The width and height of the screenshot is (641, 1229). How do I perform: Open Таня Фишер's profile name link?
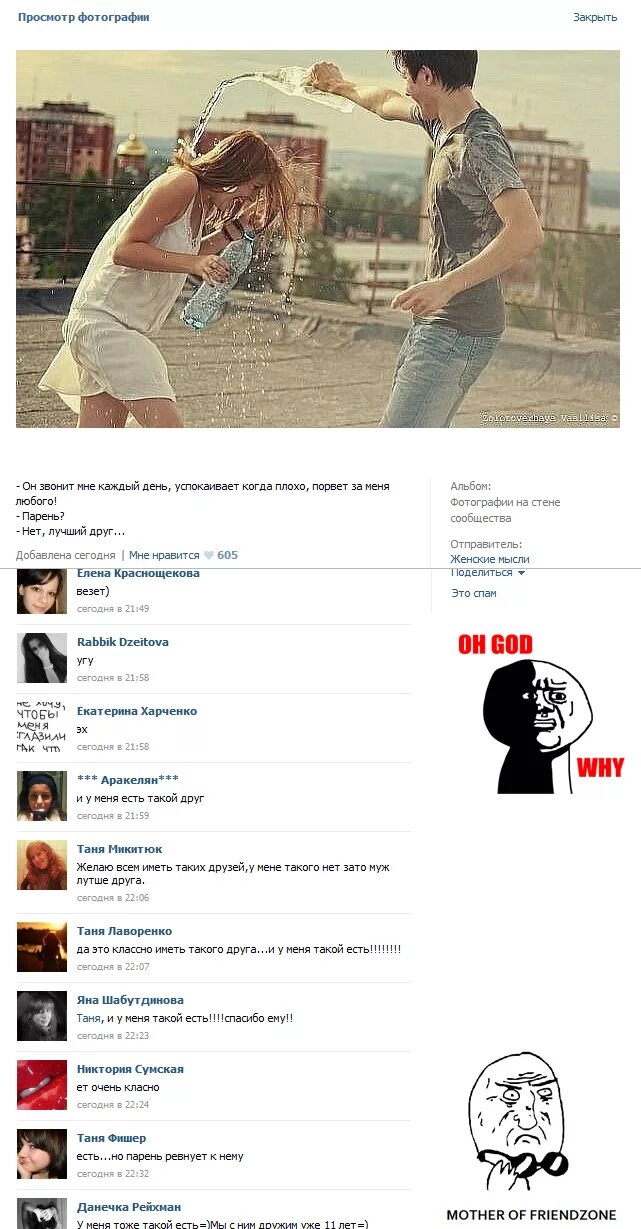[111, 1138]
